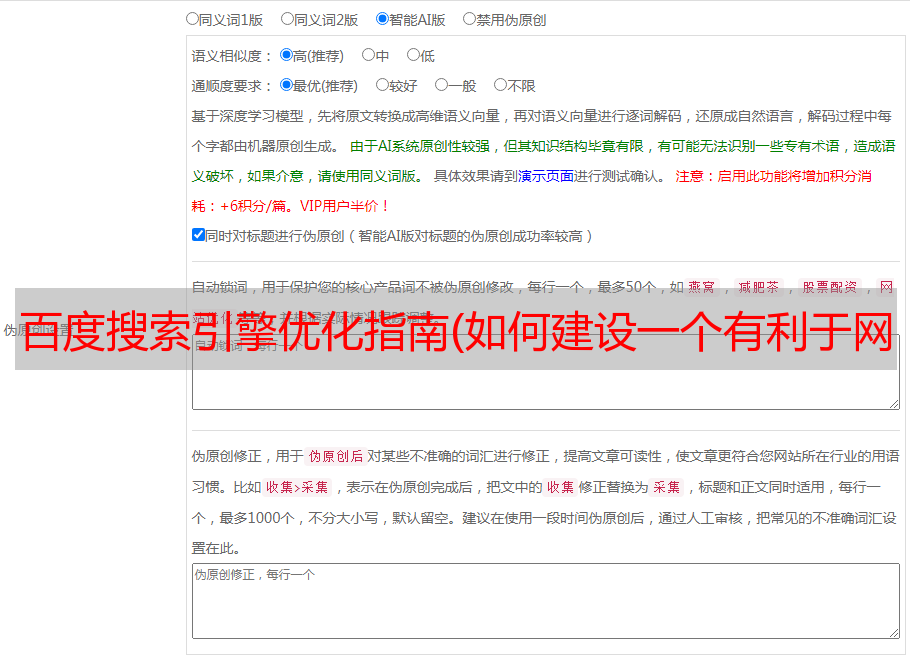Select 禁用伪原创 radio option

(x=469, y=19)
